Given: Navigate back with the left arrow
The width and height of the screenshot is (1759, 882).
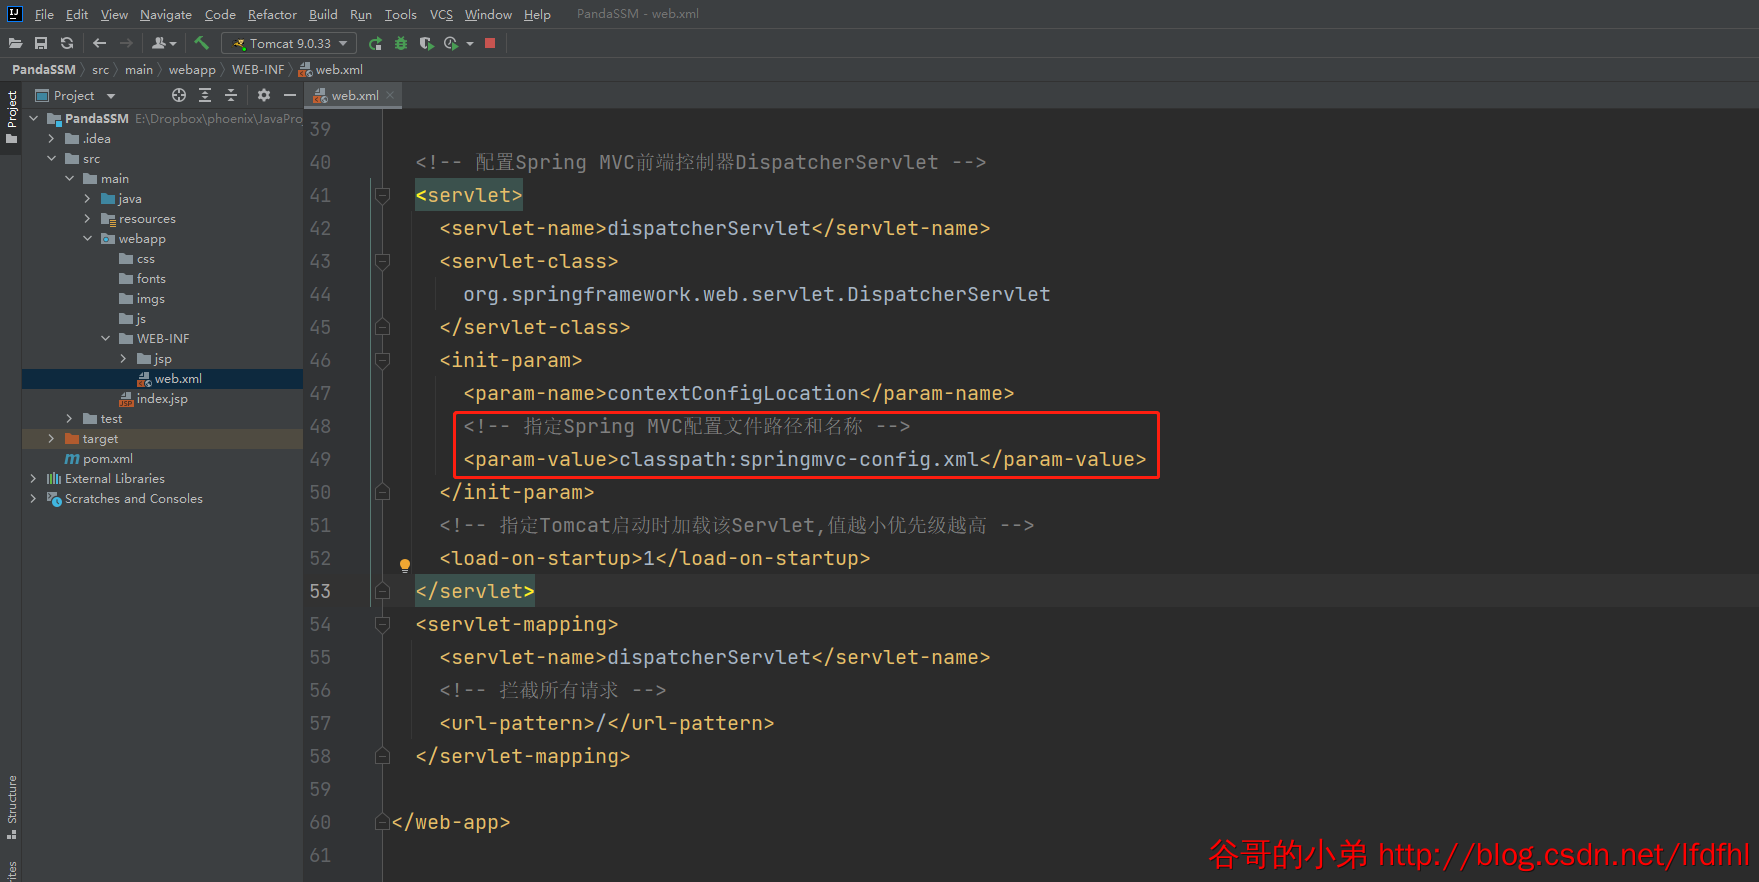Looking at the screenshot, I should point(99,43).
